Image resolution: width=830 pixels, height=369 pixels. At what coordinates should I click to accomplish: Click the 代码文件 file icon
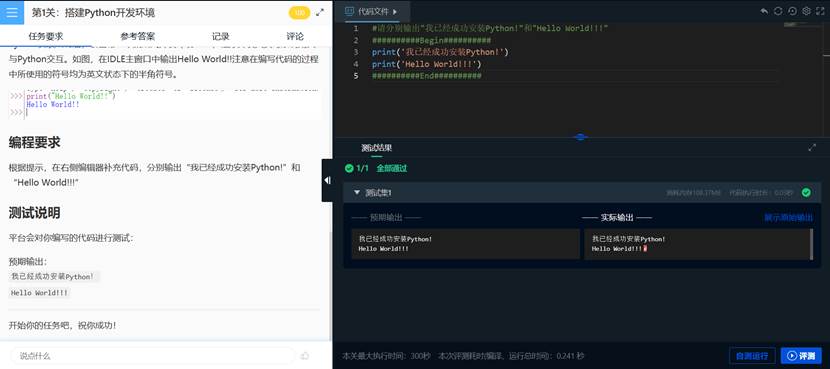coord(349,11)
